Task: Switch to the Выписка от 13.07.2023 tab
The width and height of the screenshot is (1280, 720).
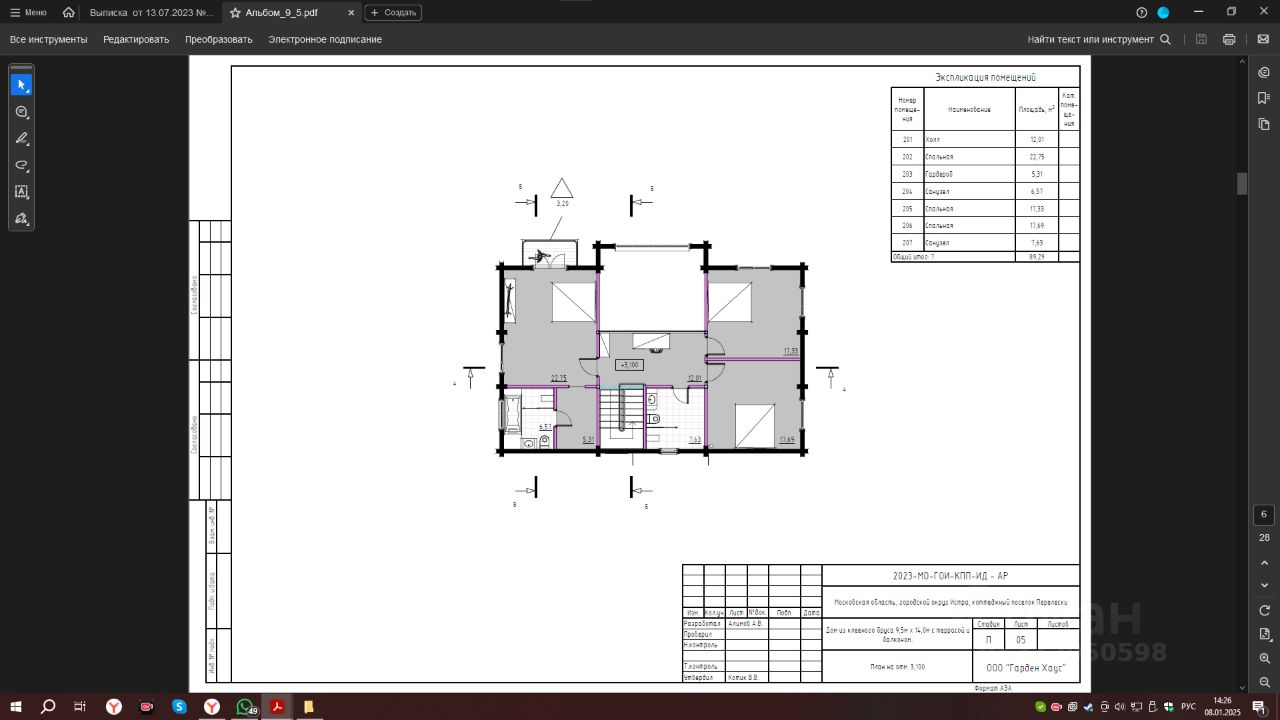Action: pos(152,12)
